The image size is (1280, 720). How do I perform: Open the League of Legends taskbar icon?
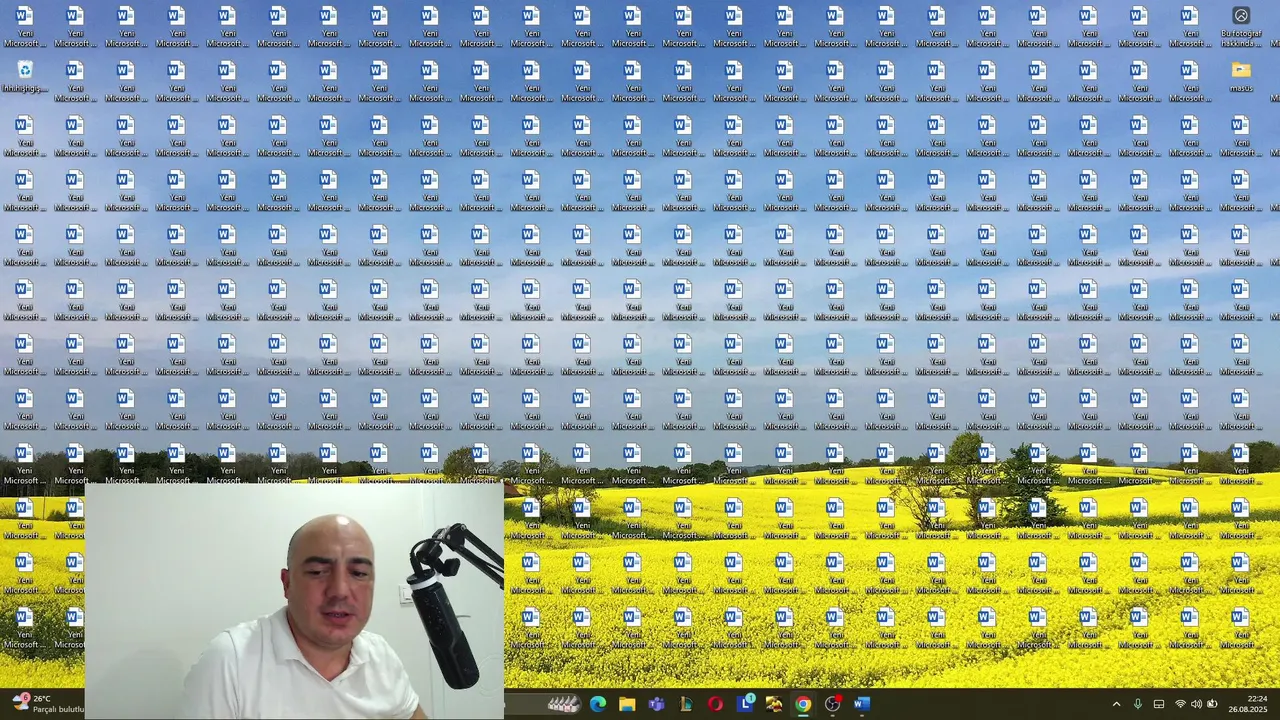pos(686,704)
